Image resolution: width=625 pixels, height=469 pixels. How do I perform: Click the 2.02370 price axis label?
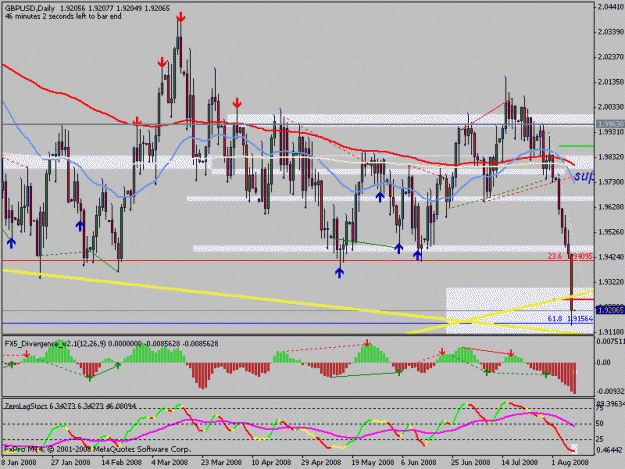pos(611,57)
